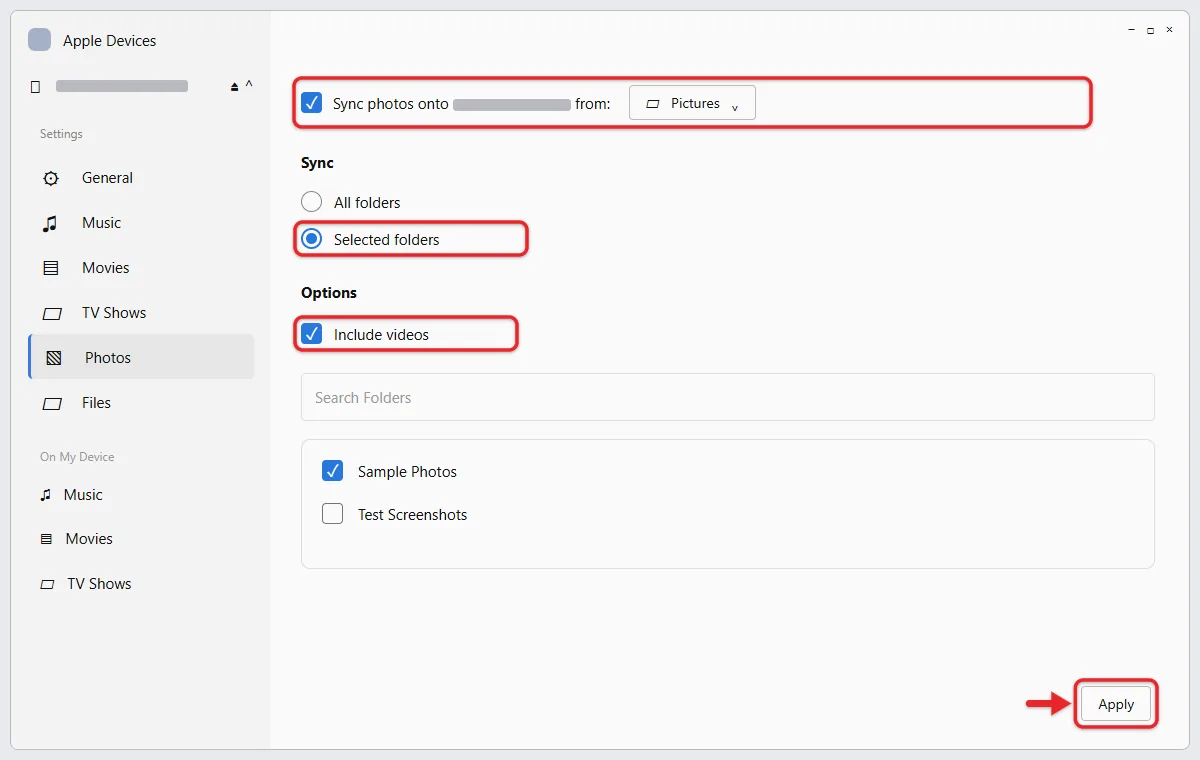1200x760 pixels.
Task: Click the Search Folders input field
Action: click(727, 397)
